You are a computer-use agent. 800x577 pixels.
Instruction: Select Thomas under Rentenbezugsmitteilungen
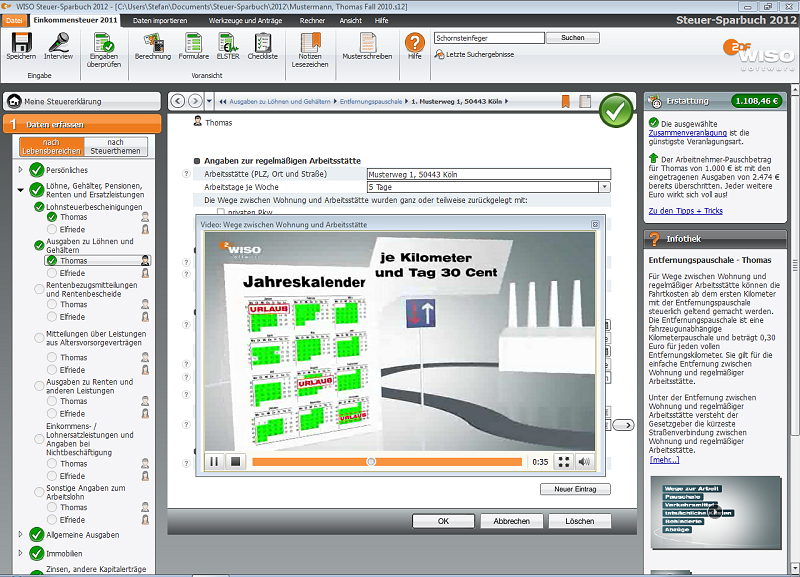point(73,305)
